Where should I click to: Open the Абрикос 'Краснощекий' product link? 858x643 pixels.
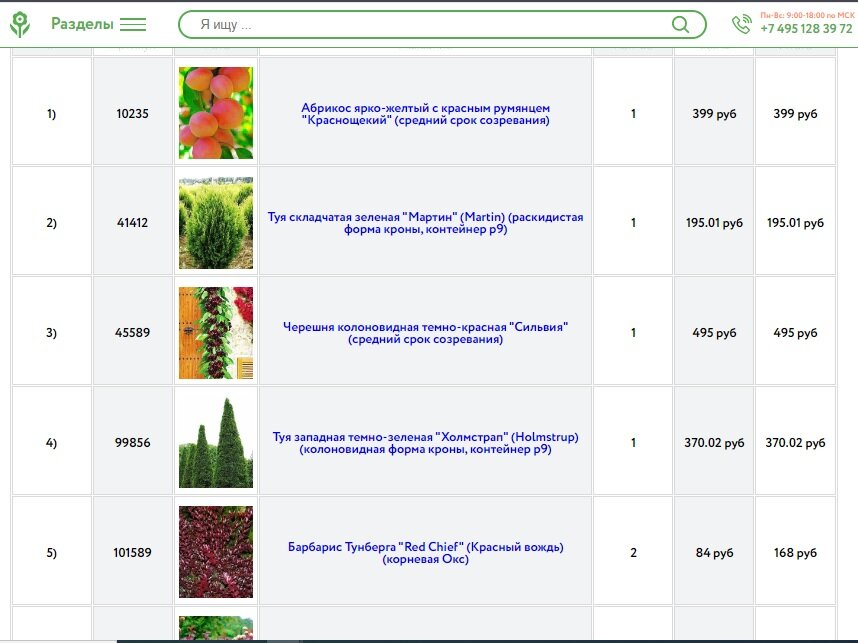(426, 114)
